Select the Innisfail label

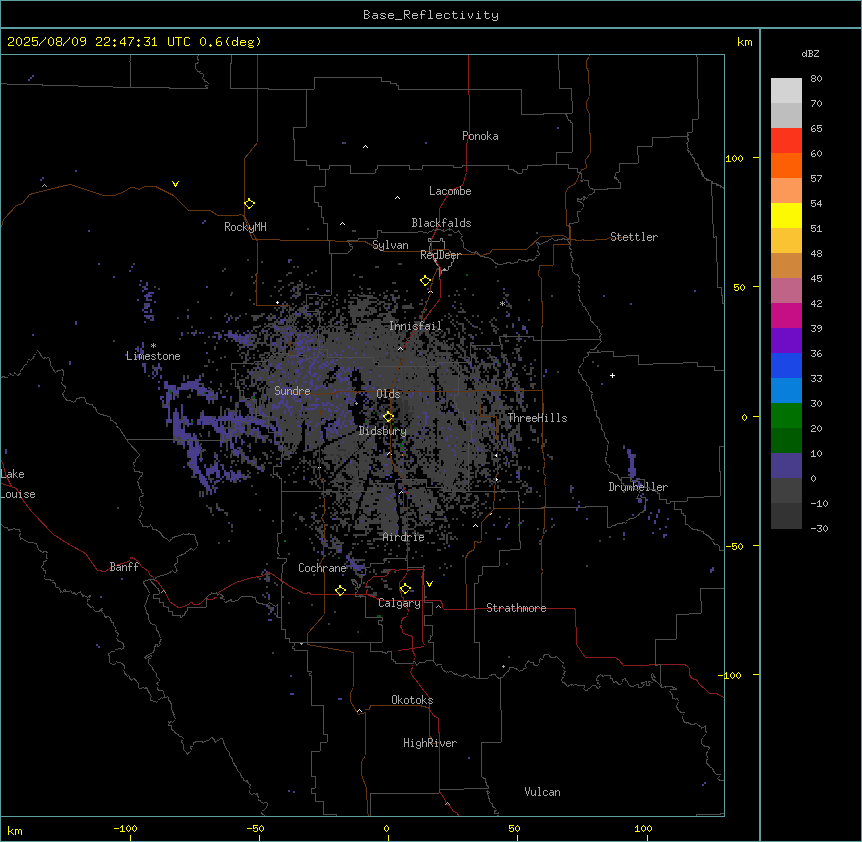tap(416, 326)
